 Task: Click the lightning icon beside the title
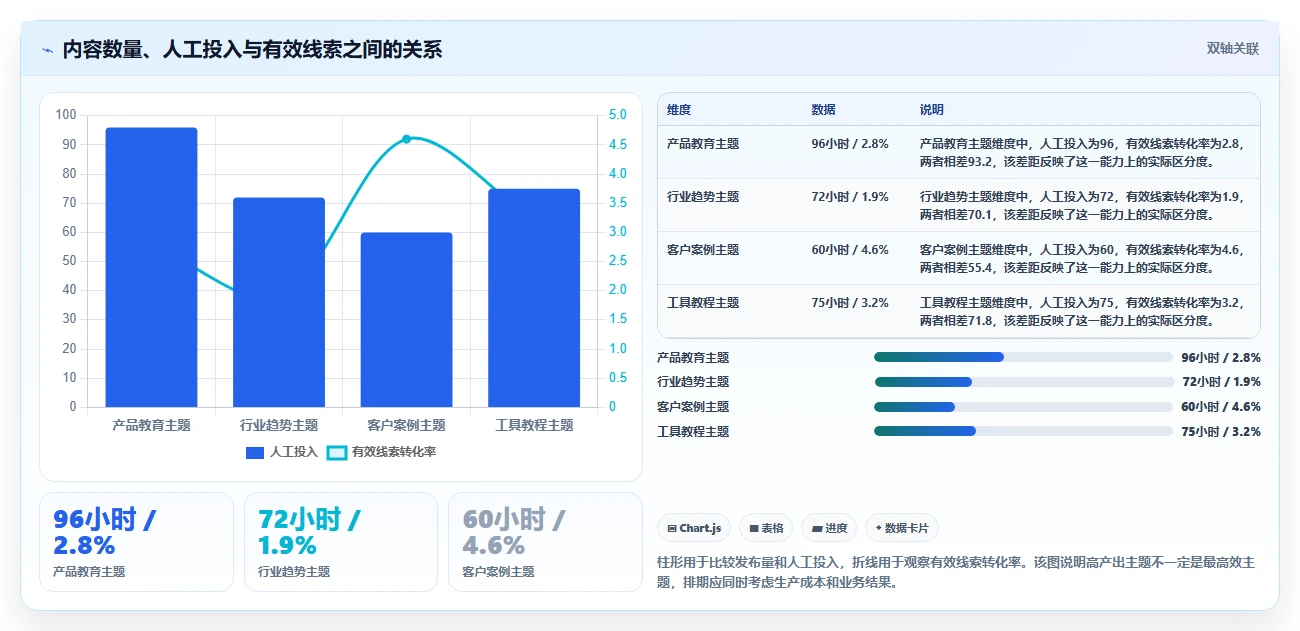point(48,50)
